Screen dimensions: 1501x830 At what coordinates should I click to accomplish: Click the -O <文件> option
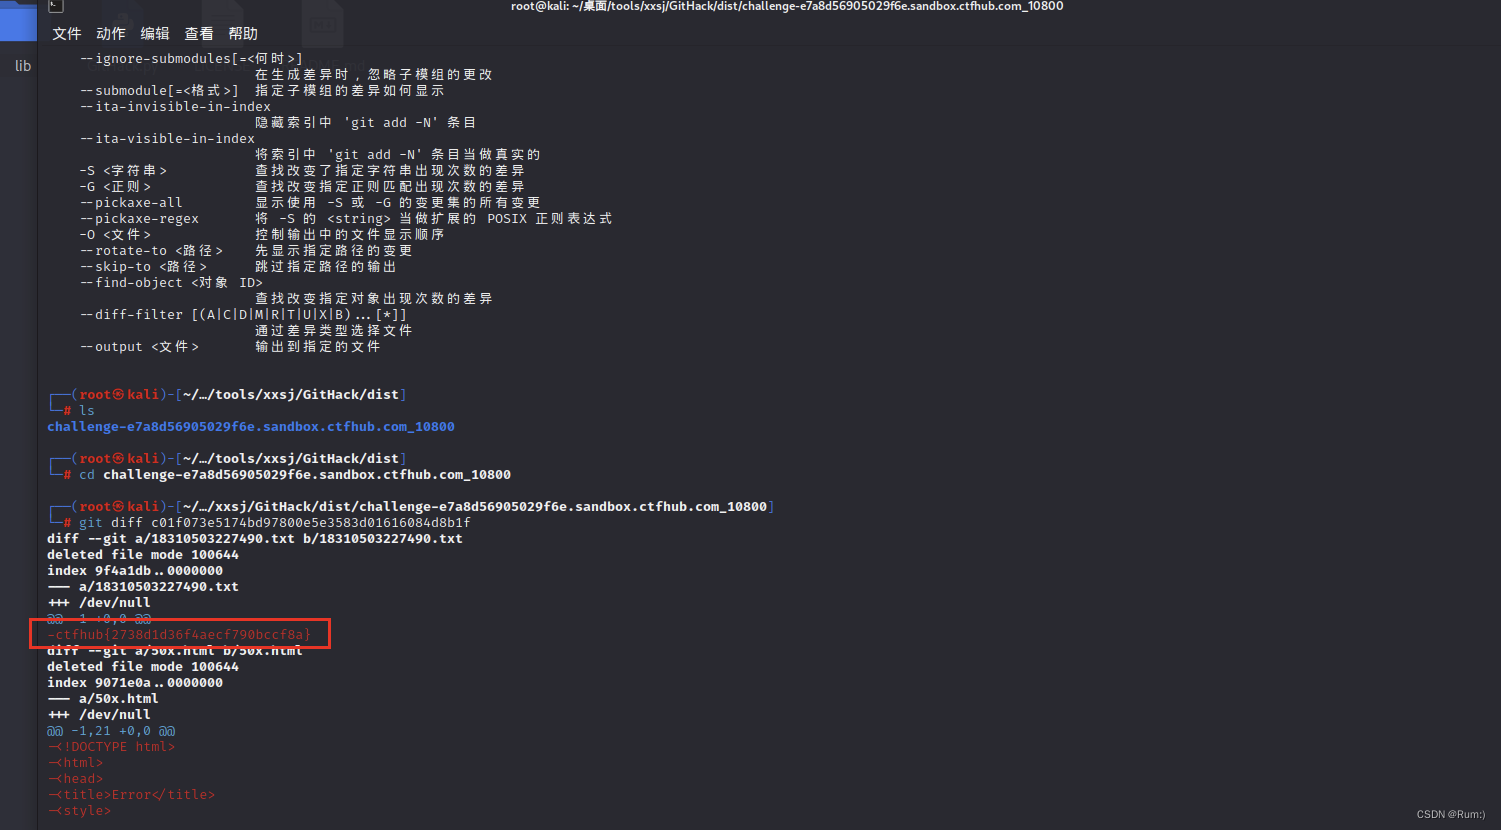(x=115, y=235)
